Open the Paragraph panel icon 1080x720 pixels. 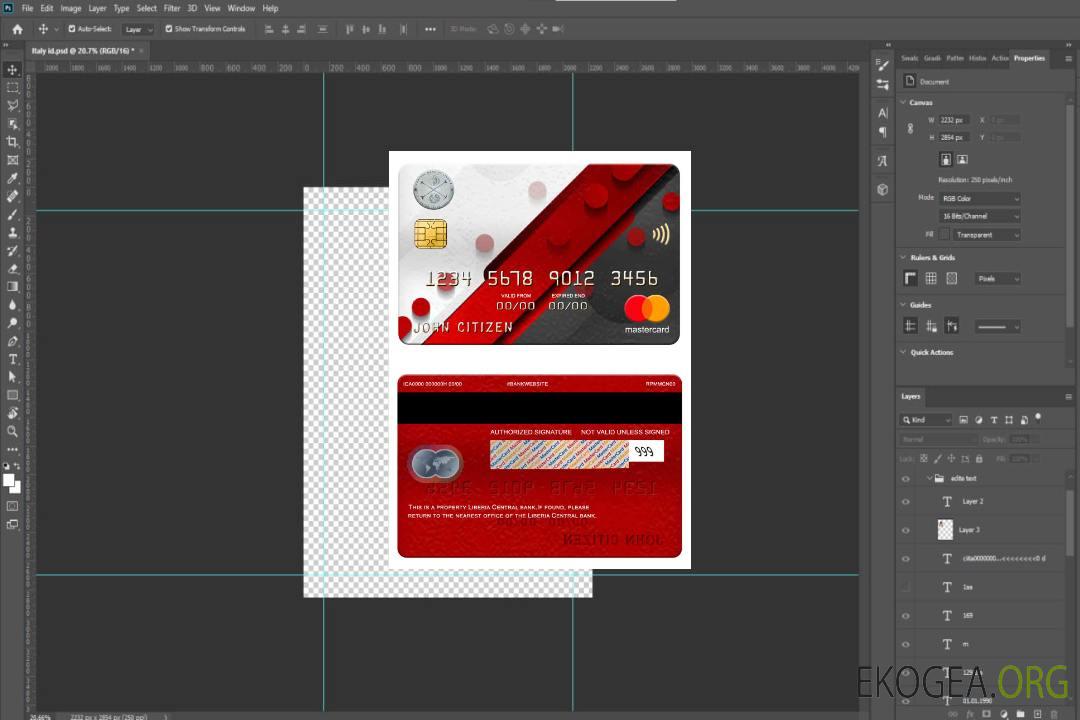click(x=882, y=132)
